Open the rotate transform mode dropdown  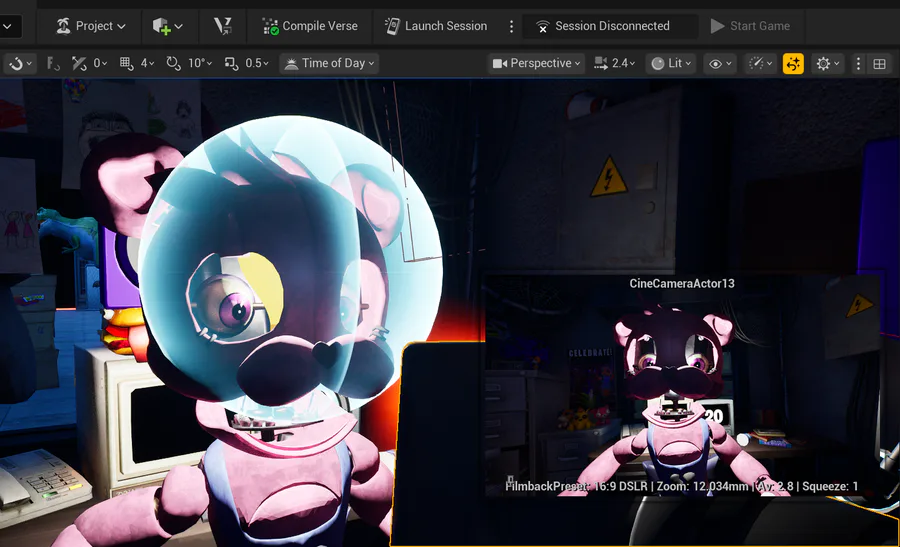click(x=20, y=63)
